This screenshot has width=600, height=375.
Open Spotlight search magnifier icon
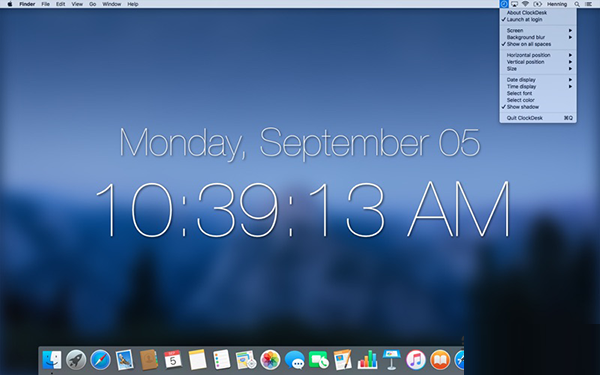coord(577,4)
